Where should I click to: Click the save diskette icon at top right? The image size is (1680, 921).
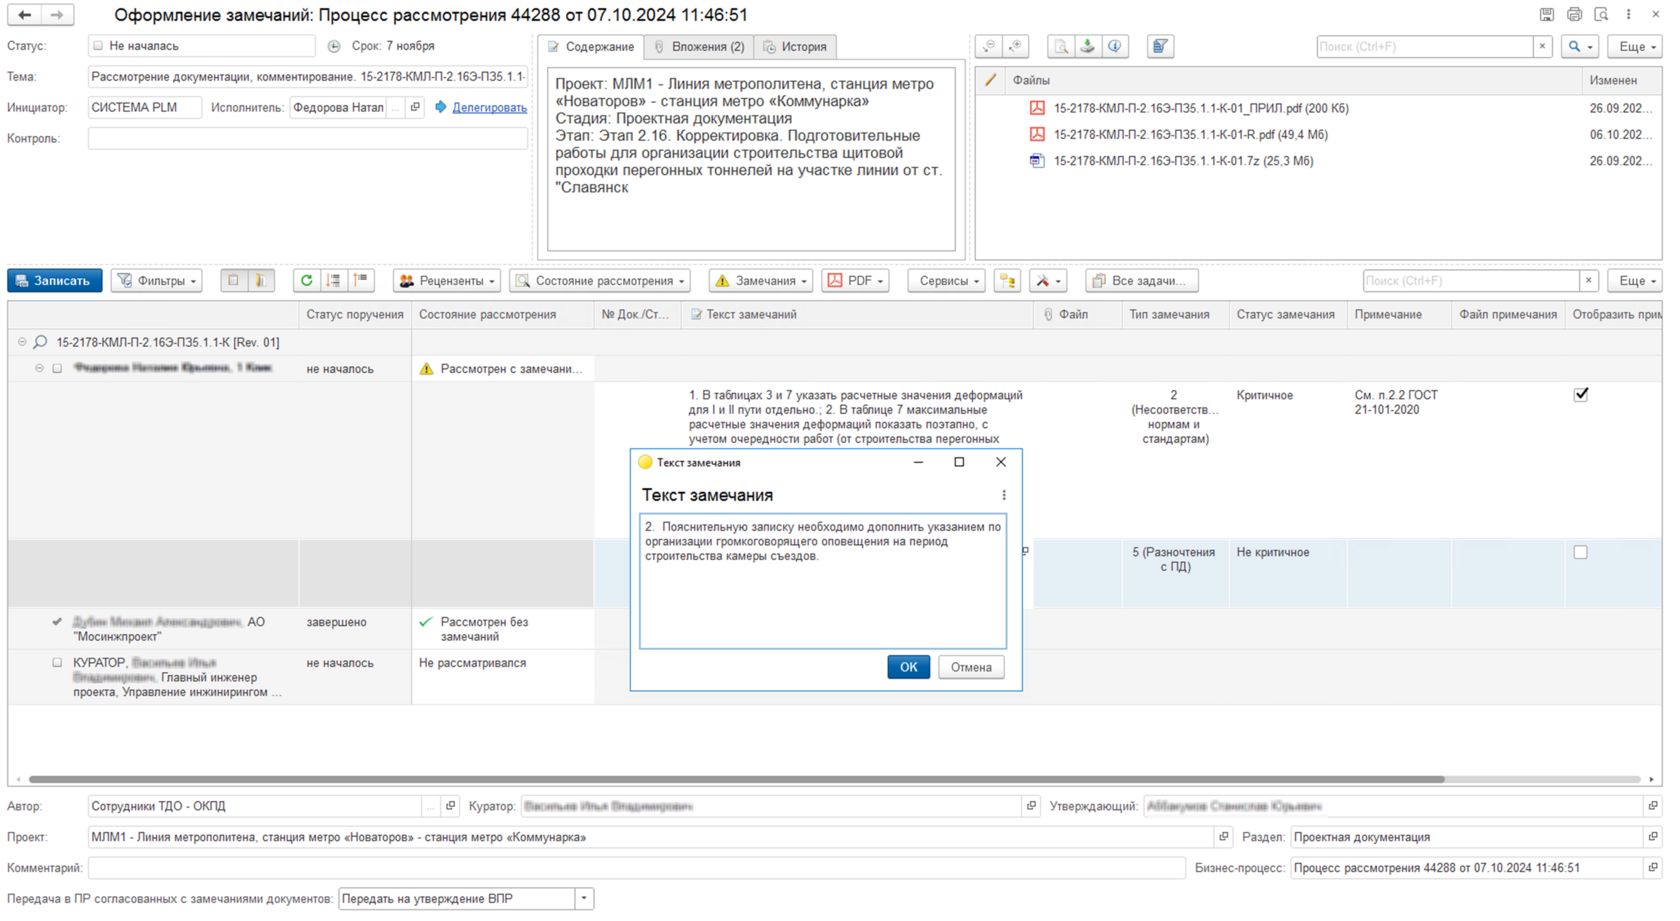(x=1547, y=15)
